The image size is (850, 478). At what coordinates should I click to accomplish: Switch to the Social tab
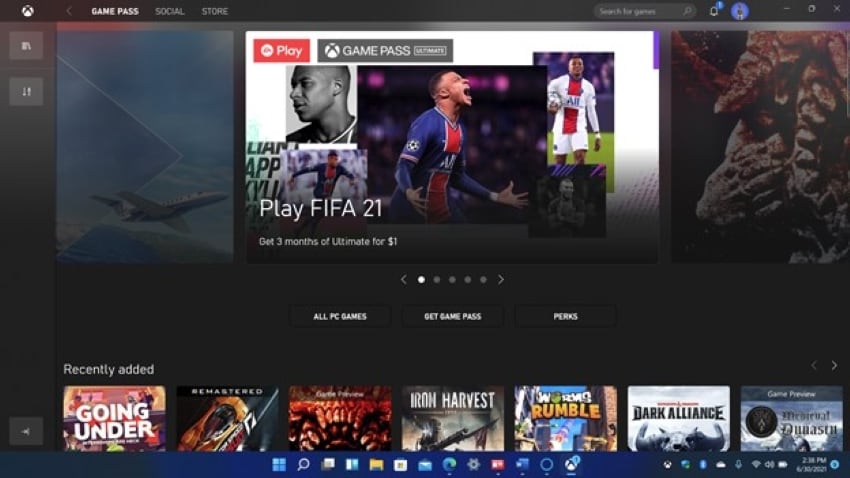tap(170, 11)
